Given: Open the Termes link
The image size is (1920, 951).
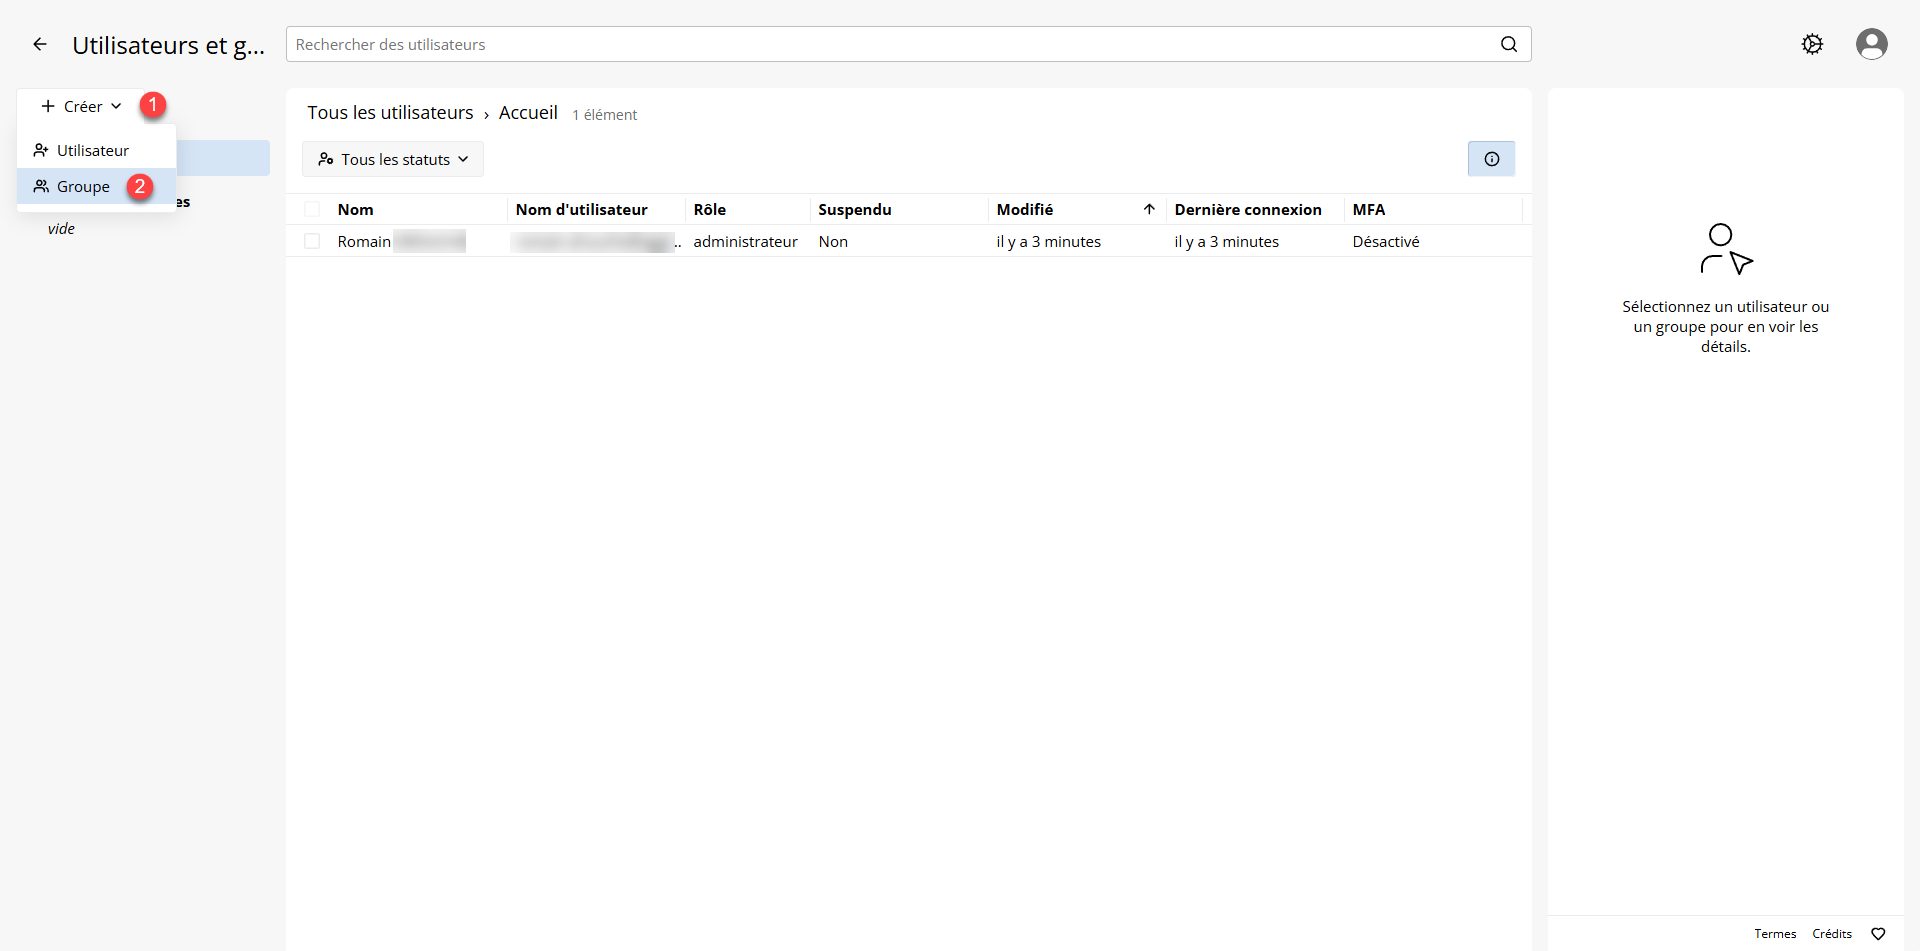Looking at the screenshot, I should click(x=1774, y=934).
